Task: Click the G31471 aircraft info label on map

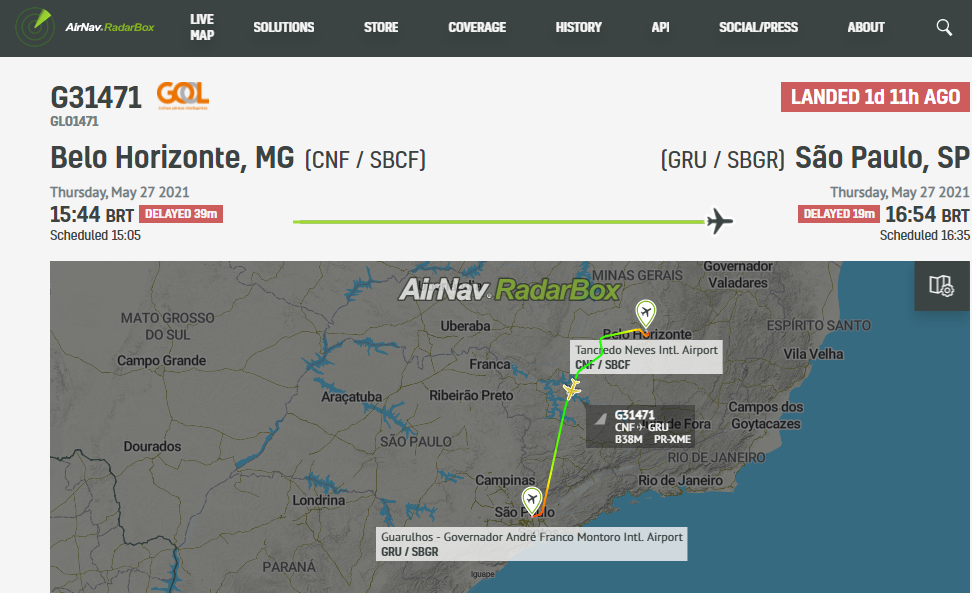Action: (640, 426)
